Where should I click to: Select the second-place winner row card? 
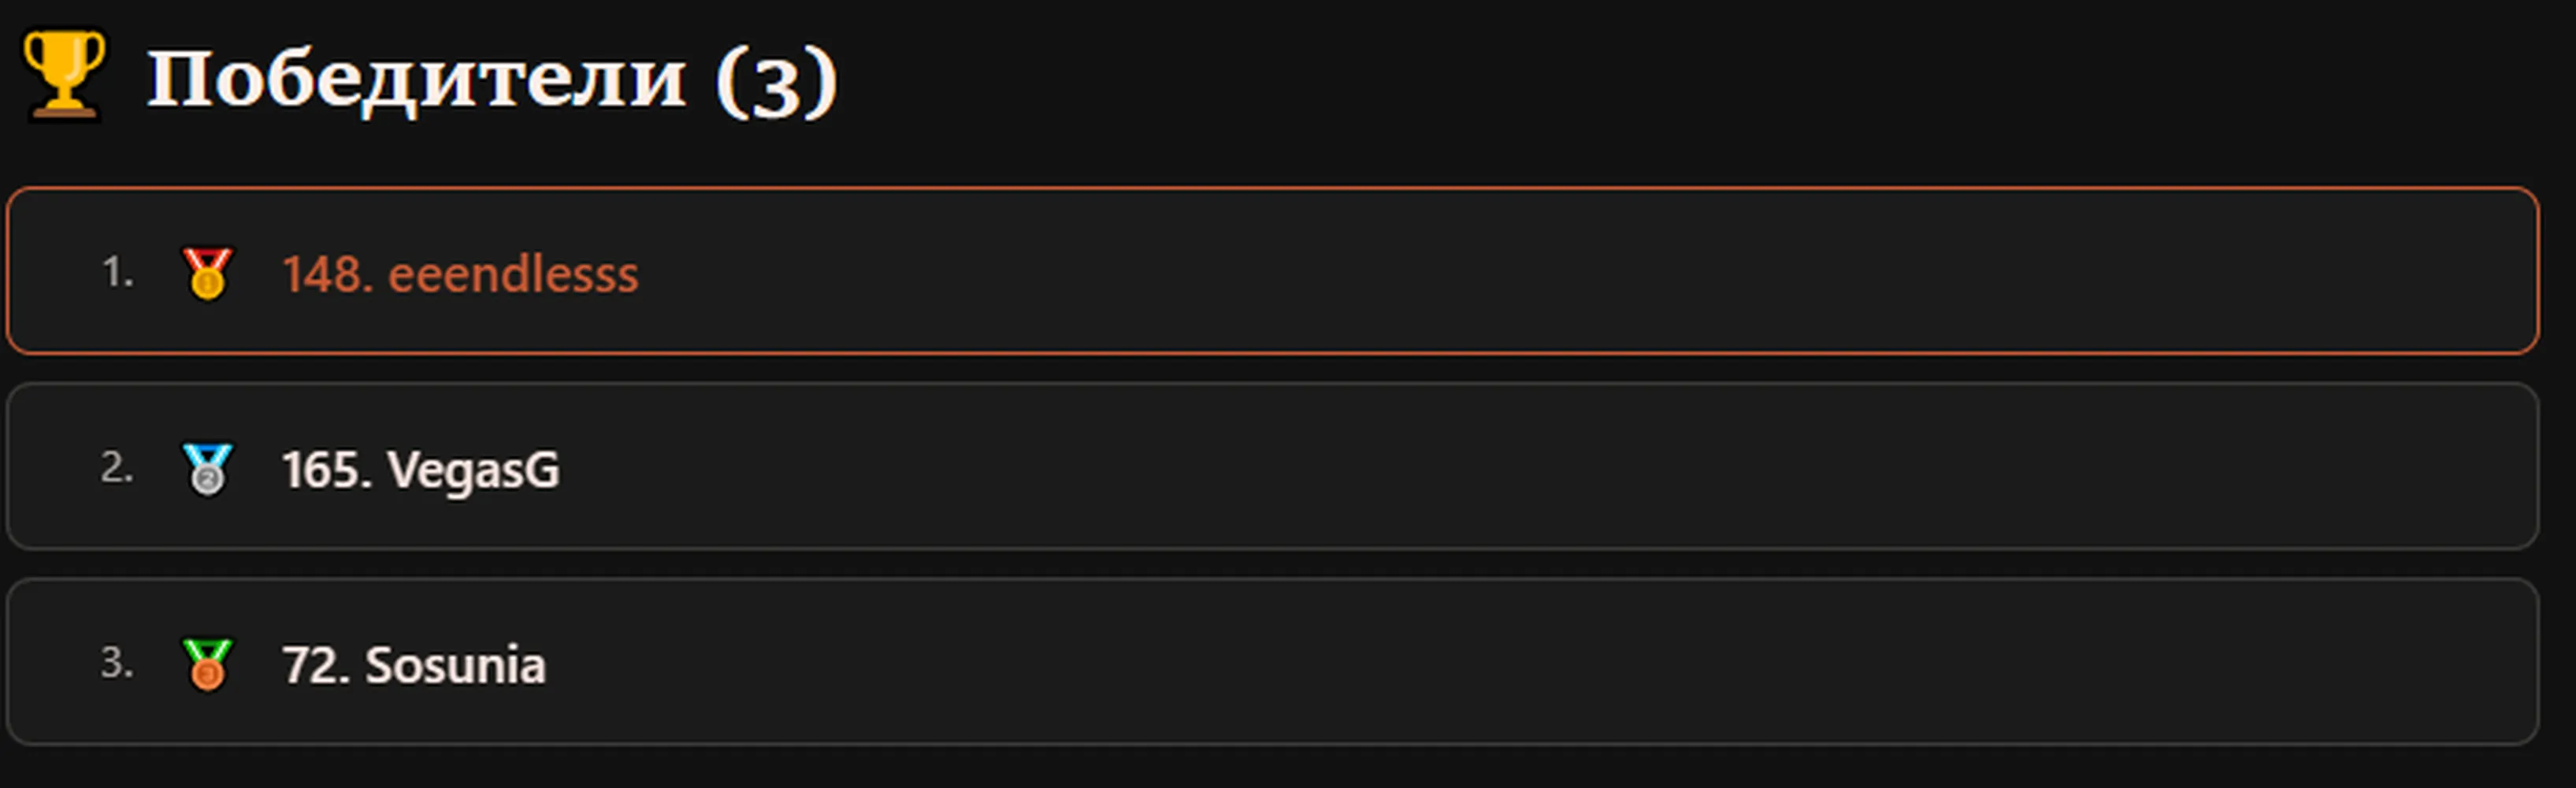click(x=1273, y=466)
